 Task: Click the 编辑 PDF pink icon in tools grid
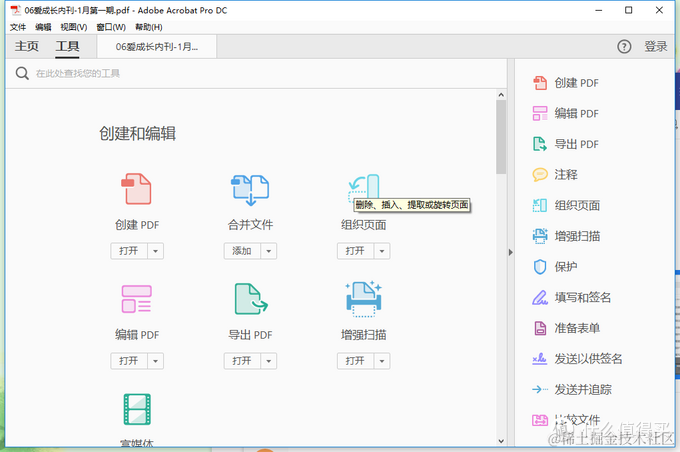(137, 299)
